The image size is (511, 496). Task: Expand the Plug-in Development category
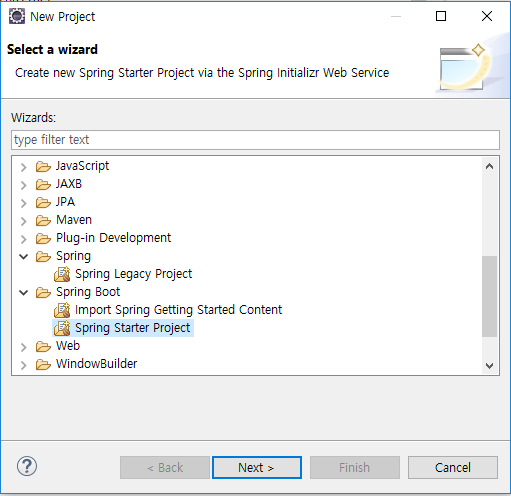(x=23, y=239)
